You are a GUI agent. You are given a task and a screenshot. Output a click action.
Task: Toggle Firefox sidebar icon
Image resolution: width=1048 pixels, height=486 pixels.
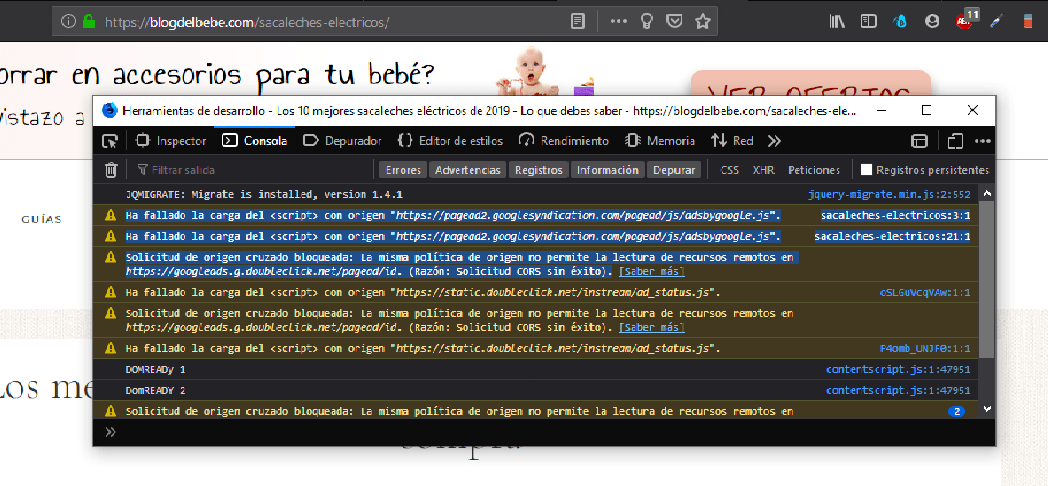pos(868,22)
